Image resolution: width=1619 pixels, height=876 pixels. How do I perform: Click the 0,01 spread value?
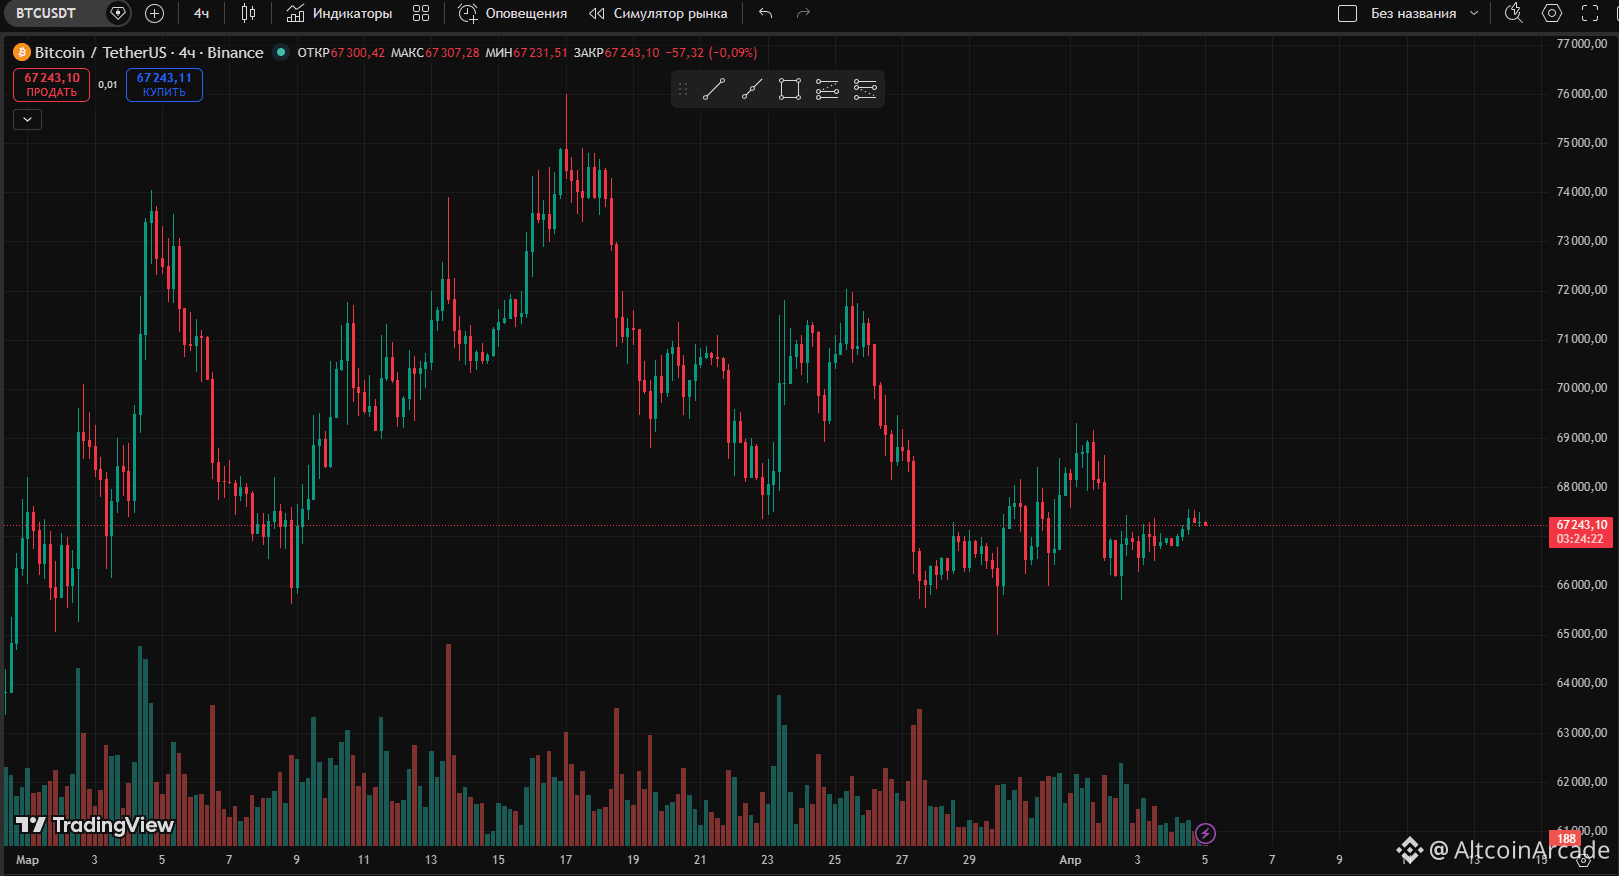108,85
